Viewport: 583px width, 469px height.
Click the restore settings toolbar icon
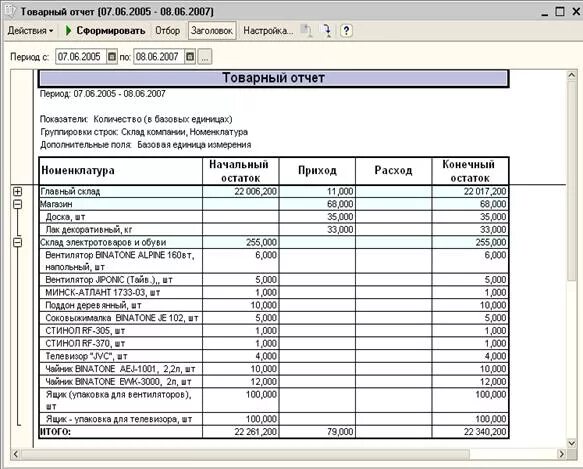click(307, 31)
